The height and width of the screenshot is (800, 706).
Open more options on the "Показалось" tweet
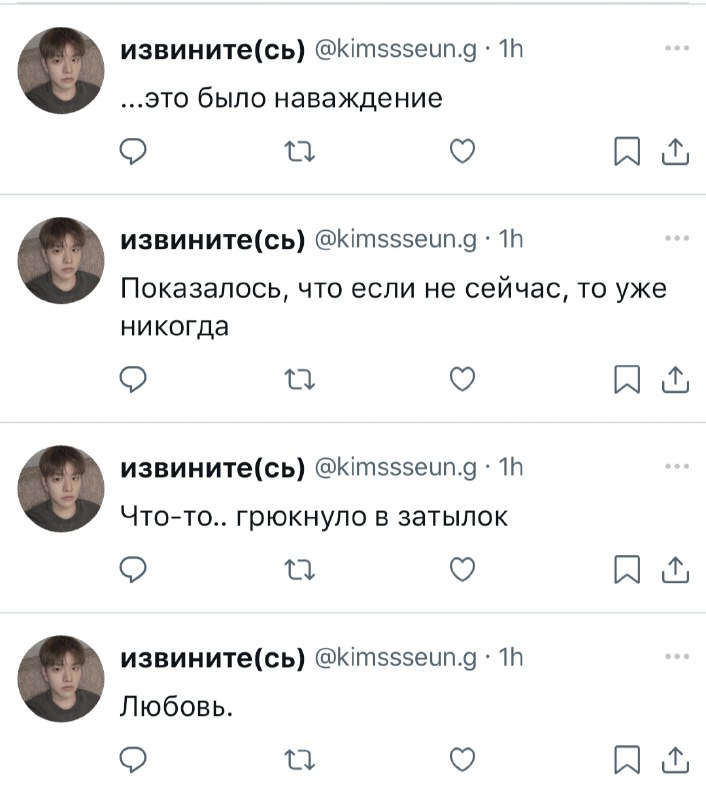pos(677,238)
